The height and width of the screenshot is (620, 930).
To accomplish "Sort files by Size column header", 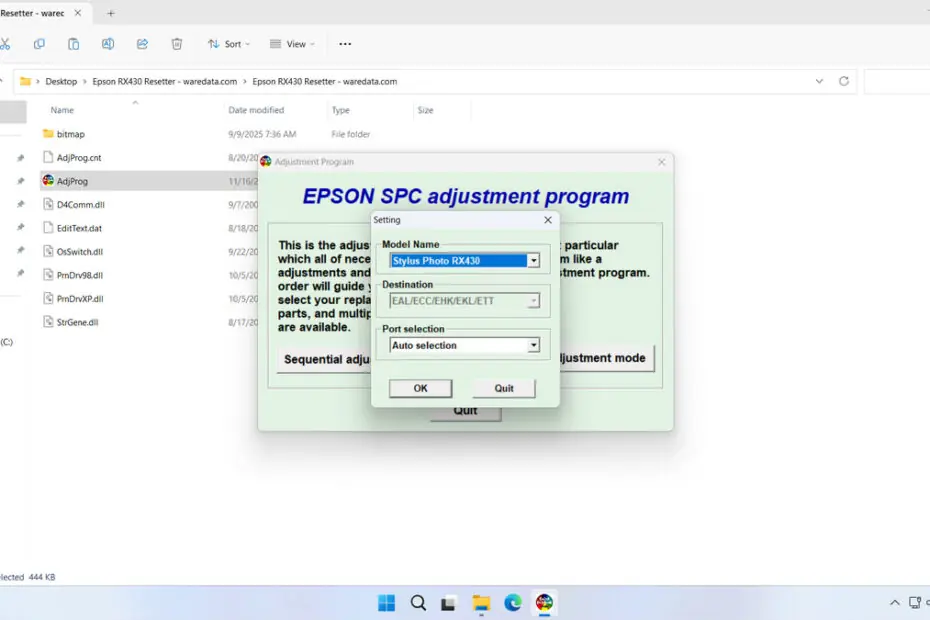I will (x=425, y=110).
